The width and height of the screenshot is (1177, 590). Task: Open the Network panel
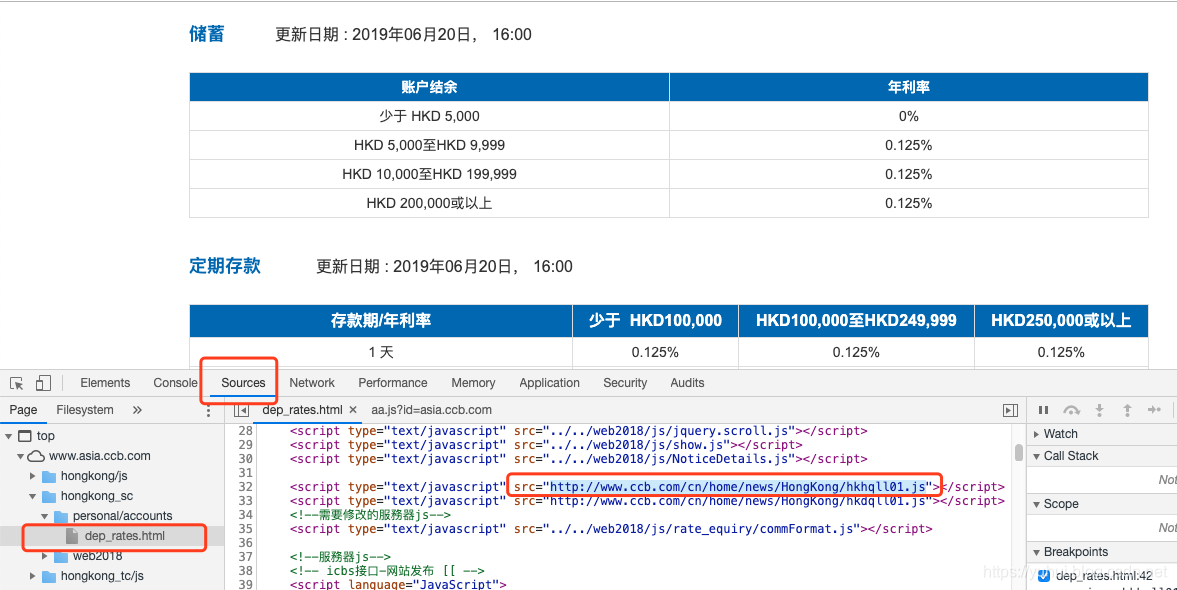pyautogui.click(x=312, y=383)
